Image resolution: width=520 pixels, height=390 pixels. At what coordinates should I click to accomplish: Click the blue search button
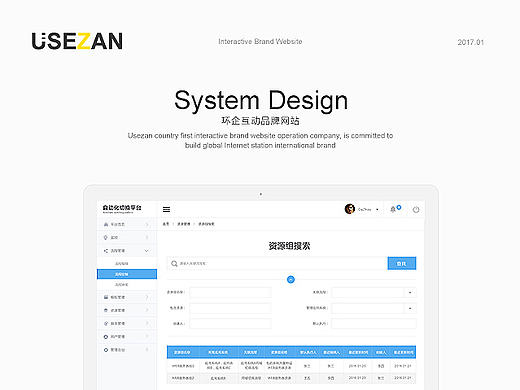[x=402, y=263]
